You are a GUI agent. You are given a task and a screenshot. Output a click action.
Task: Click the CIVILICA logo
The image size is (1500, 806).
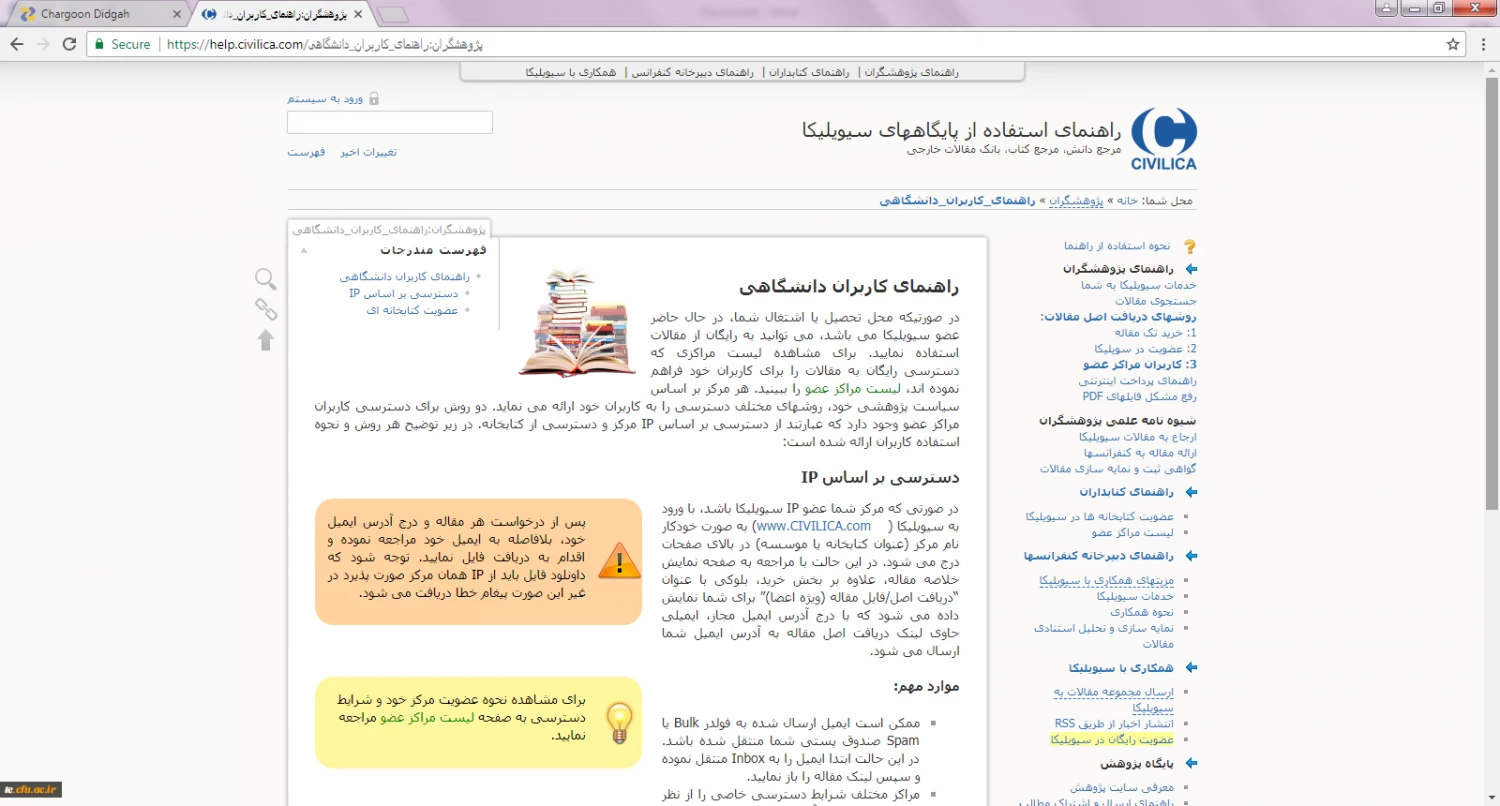(1163, 138)
